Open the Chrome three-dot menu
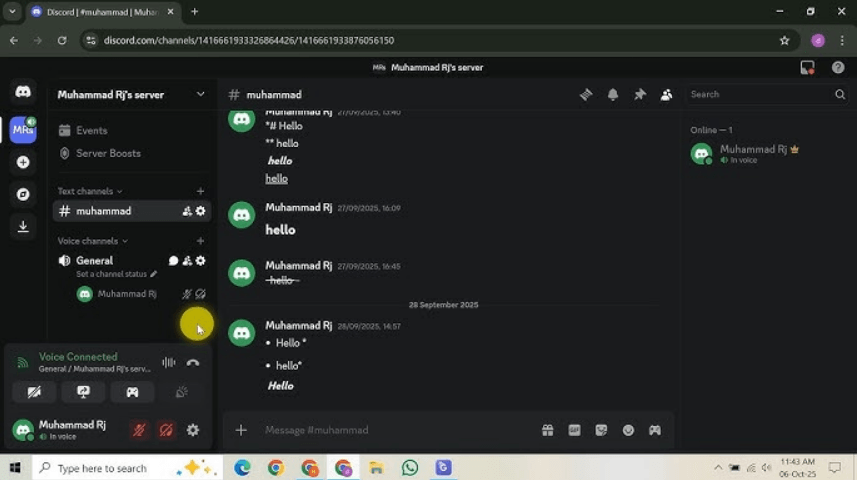 point(842,40)
